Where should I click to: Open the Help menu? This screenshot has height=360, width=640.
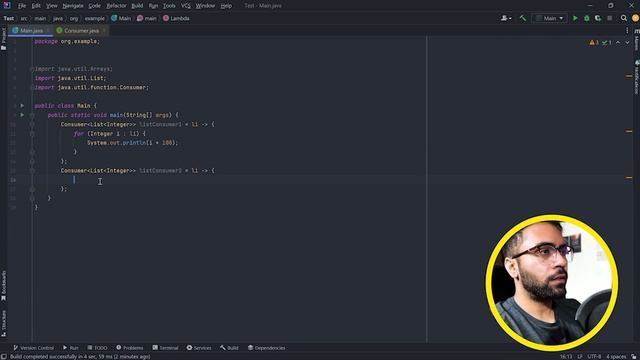tap(226, 6)
